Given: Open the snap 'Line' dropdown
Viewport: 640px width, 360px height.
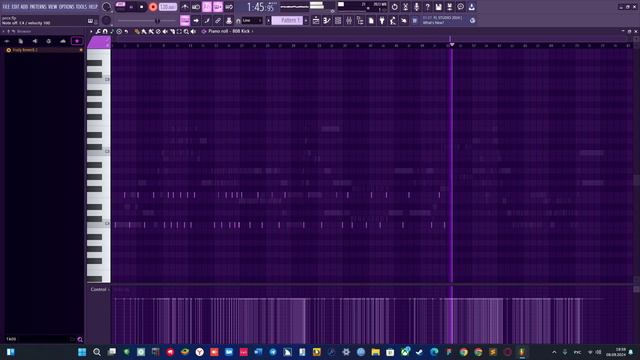Looking at the screenshot, I should (252, 20).
